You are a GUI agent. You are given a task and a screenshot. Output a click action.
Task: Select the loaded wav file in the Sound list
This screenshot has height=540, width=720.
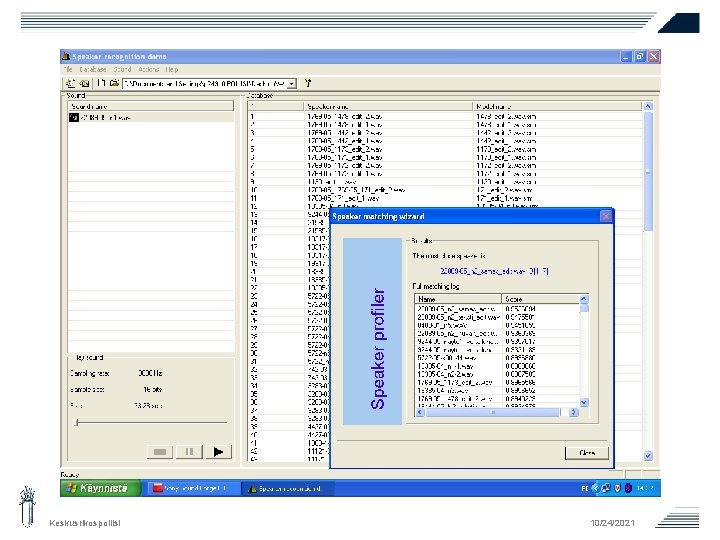tap(151, 118)
